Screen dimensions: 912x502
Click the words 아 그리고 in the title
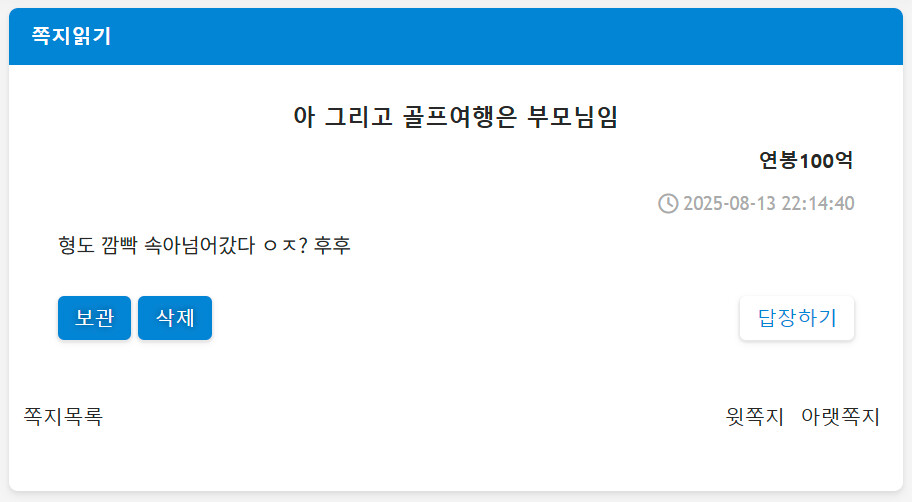(x=328, y=116)
